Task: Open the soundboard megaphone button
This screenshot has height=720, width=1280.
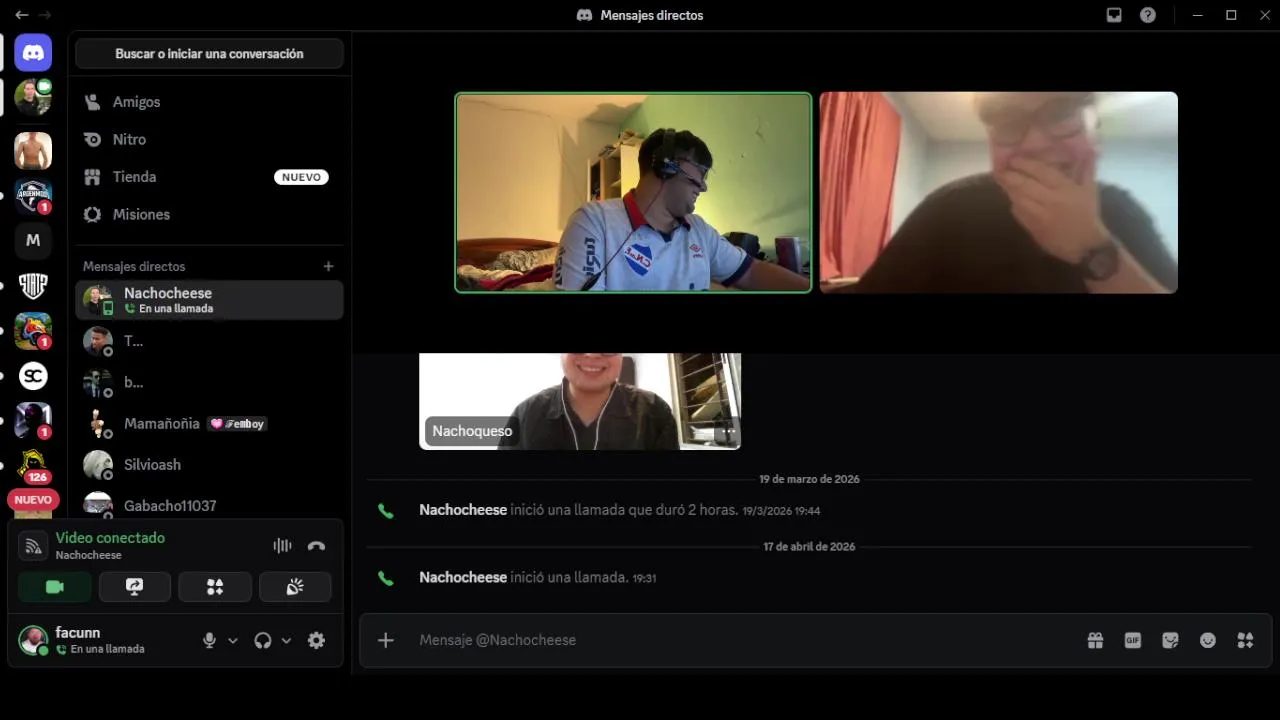Action: [x=295, y=587]
